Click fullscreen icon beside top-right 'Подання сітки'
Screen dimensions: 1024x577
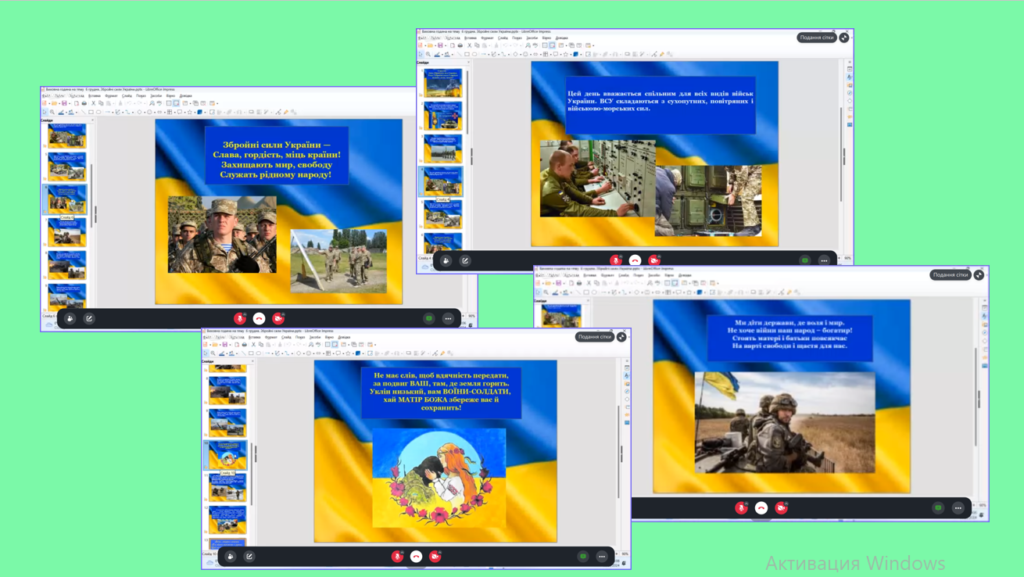844,37
